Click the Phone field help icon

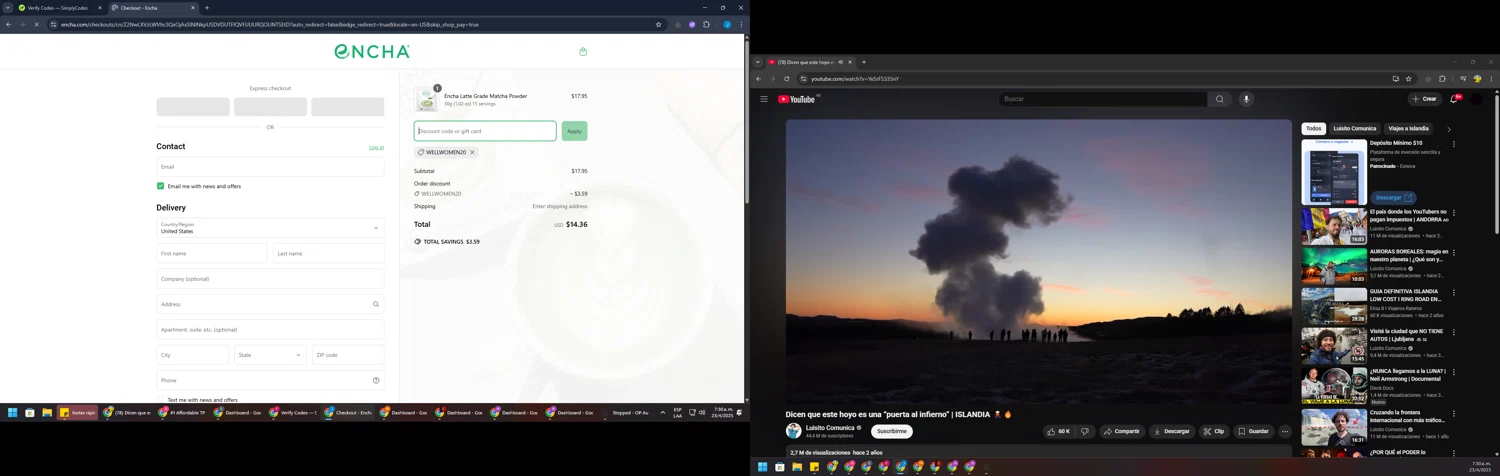[x=376, y=380]
